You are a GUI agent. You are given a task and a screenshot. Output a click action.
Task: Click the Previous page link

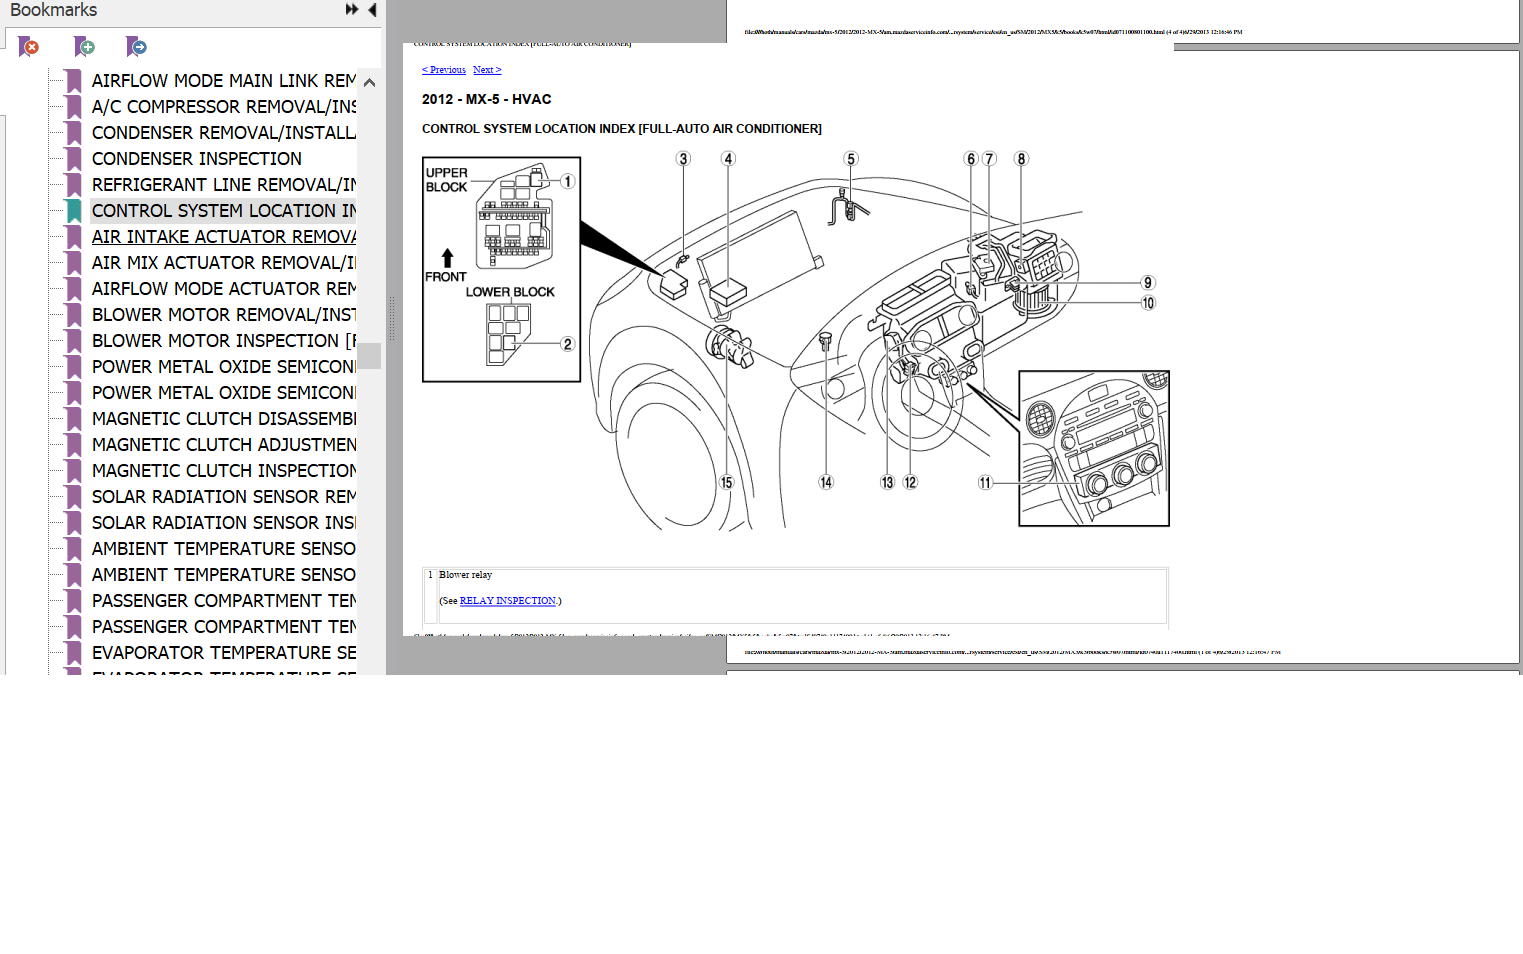444,70
